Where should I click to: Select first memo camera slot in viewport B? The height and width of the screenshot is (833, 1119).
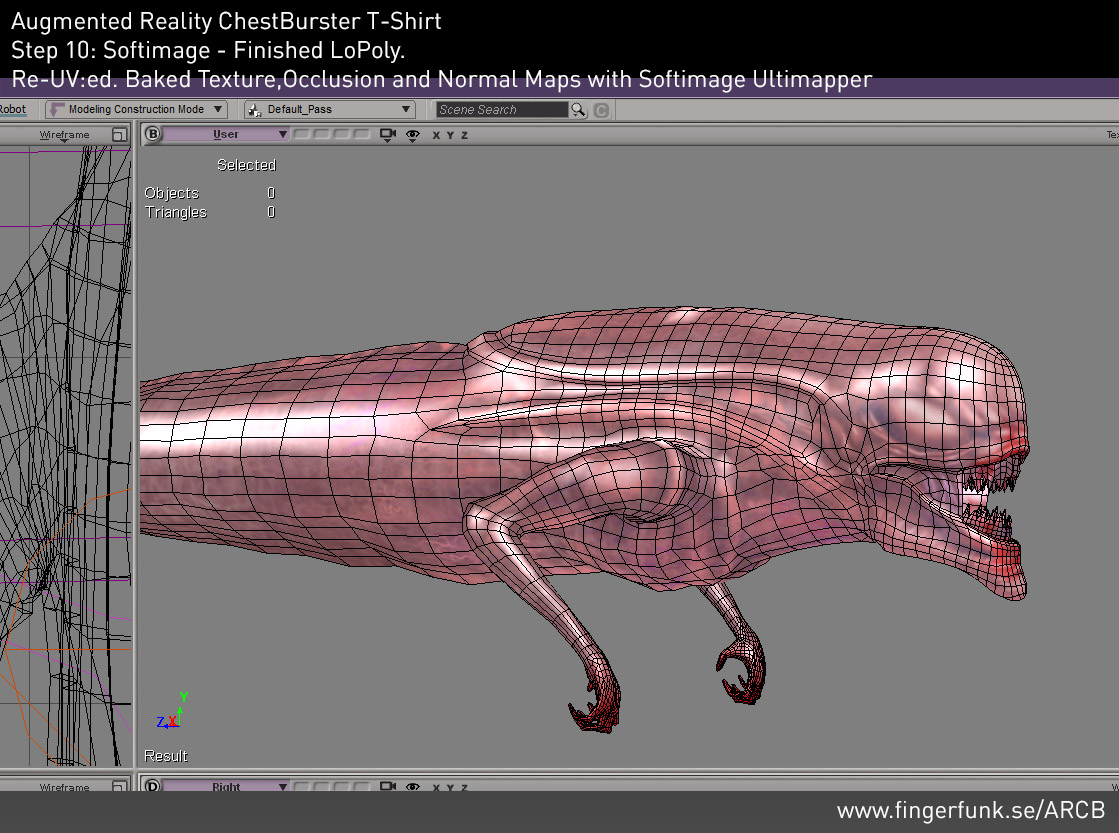pyautogui.click(x=302, y=133)
